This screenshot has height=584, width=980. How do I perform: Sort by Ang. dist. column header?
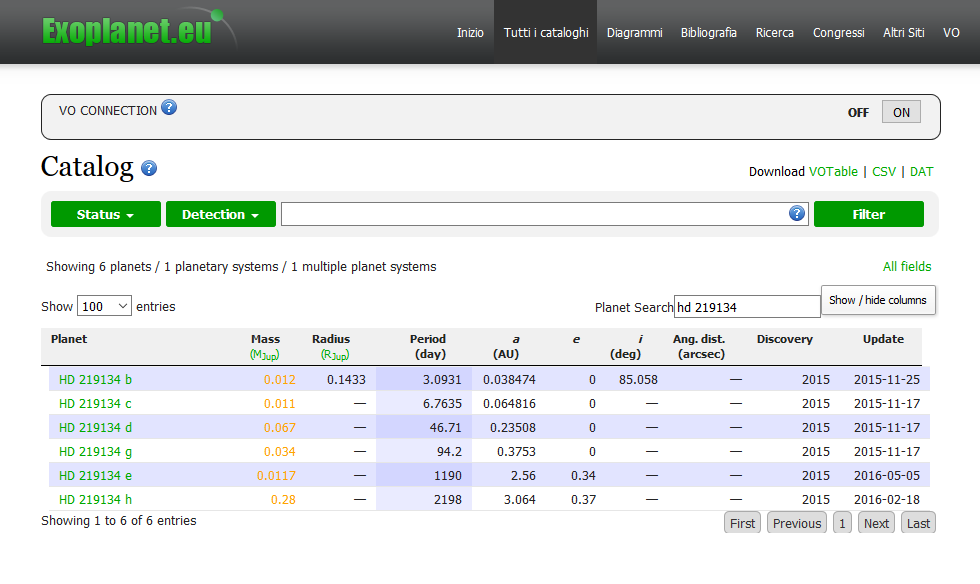[x=700, y=346]
